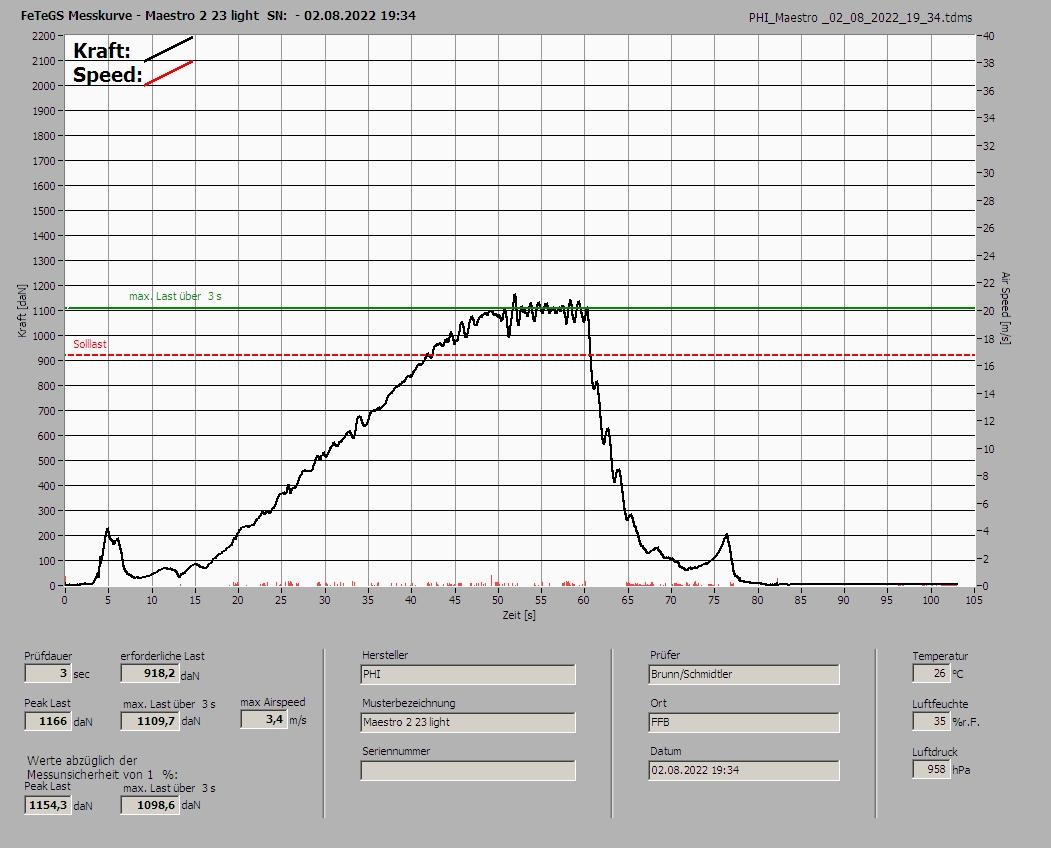Select the Luftfeuchte field showing 35
1051x848 pixels.
tap(931, 721)
